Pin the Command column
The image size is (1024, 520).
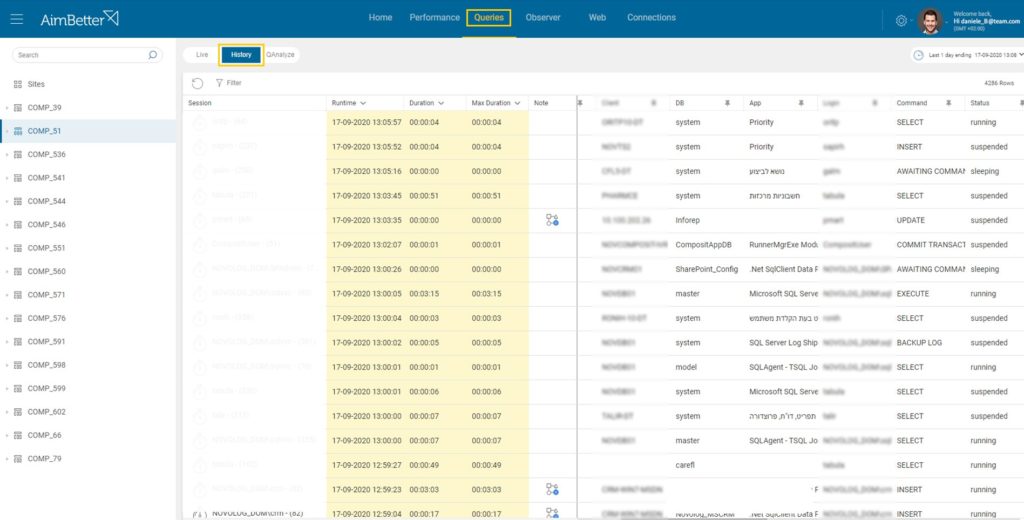pyautogui.click(x=949, y=103)
